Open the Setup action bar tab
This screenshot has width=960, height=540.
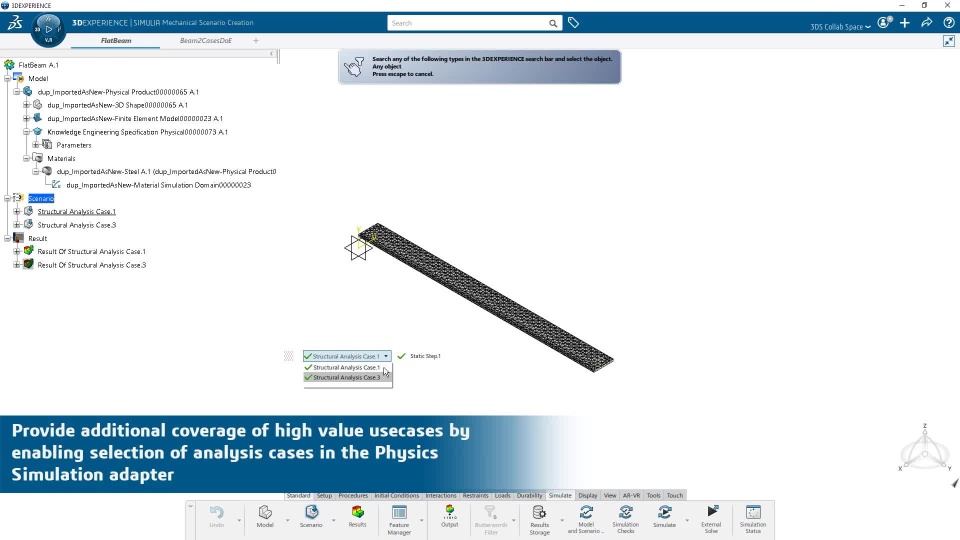point(324,495)
